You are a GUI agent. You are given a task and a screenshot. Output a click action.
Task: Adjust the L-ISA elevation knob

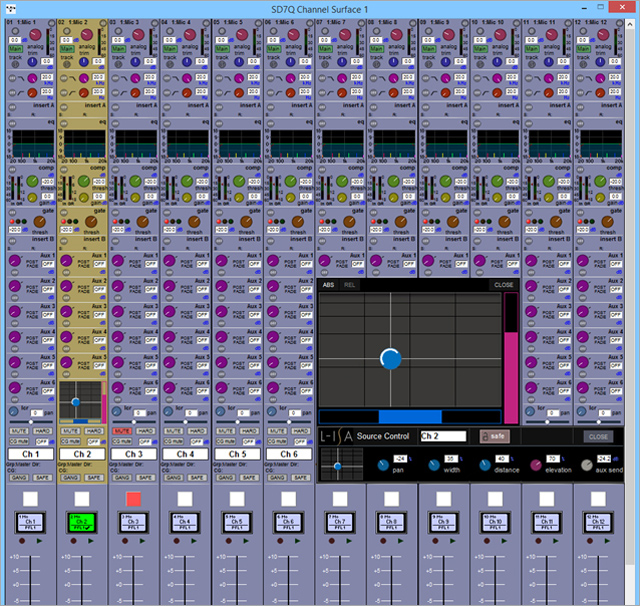click(536, 465)
